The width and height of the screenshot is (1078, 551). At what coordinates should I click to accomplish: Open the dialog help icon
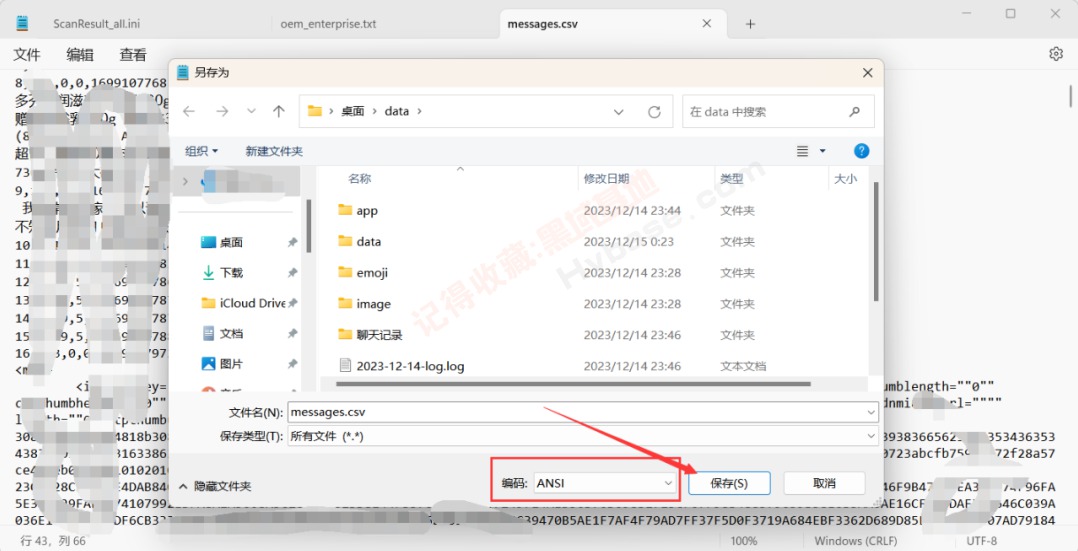click(x=861, y=151)
